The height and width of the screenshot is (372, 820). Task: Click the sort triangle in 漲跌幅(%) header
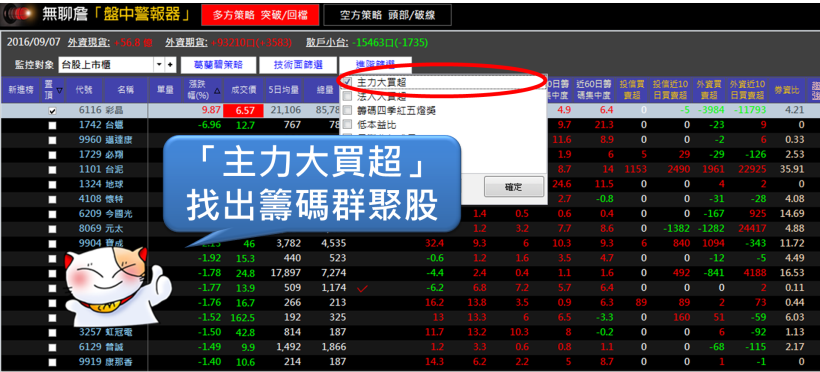217,90
